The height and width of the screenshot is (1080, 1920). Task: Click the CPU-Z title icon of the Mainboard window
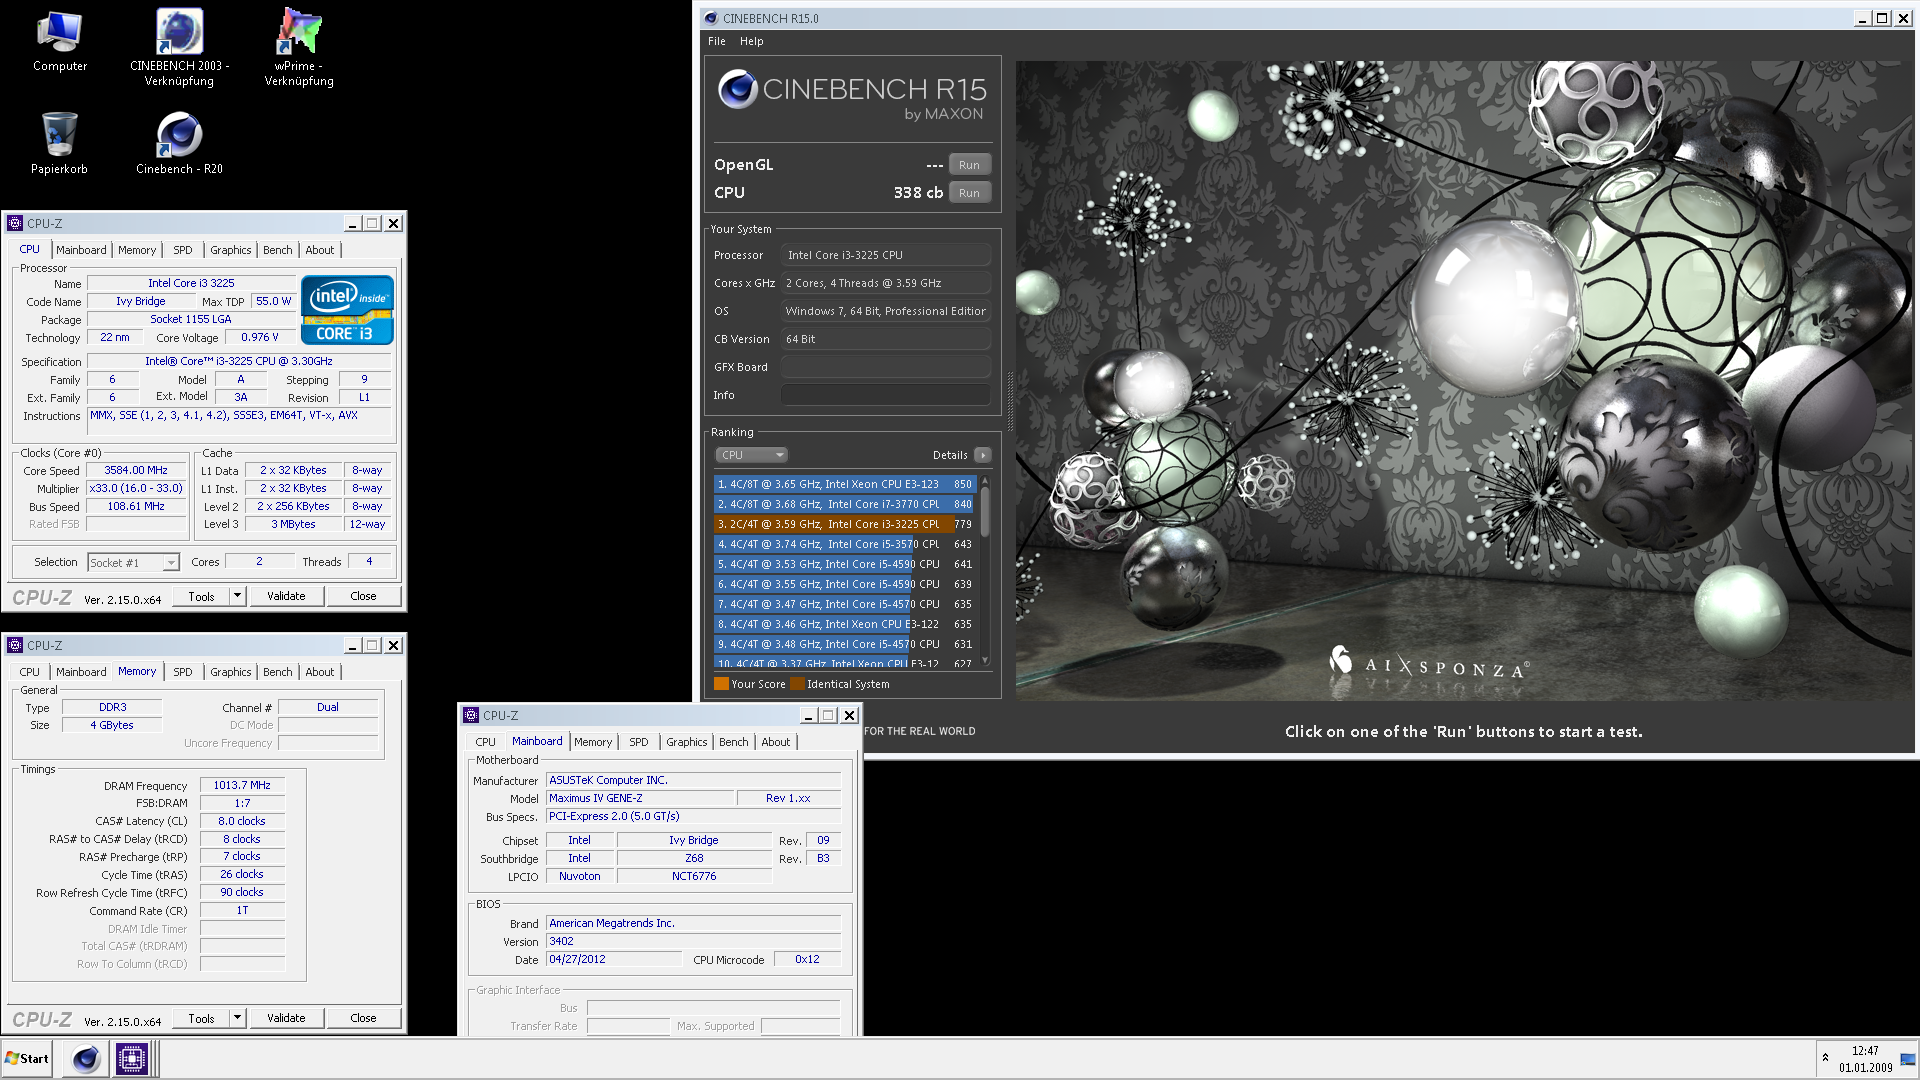(x=471, y=715)
